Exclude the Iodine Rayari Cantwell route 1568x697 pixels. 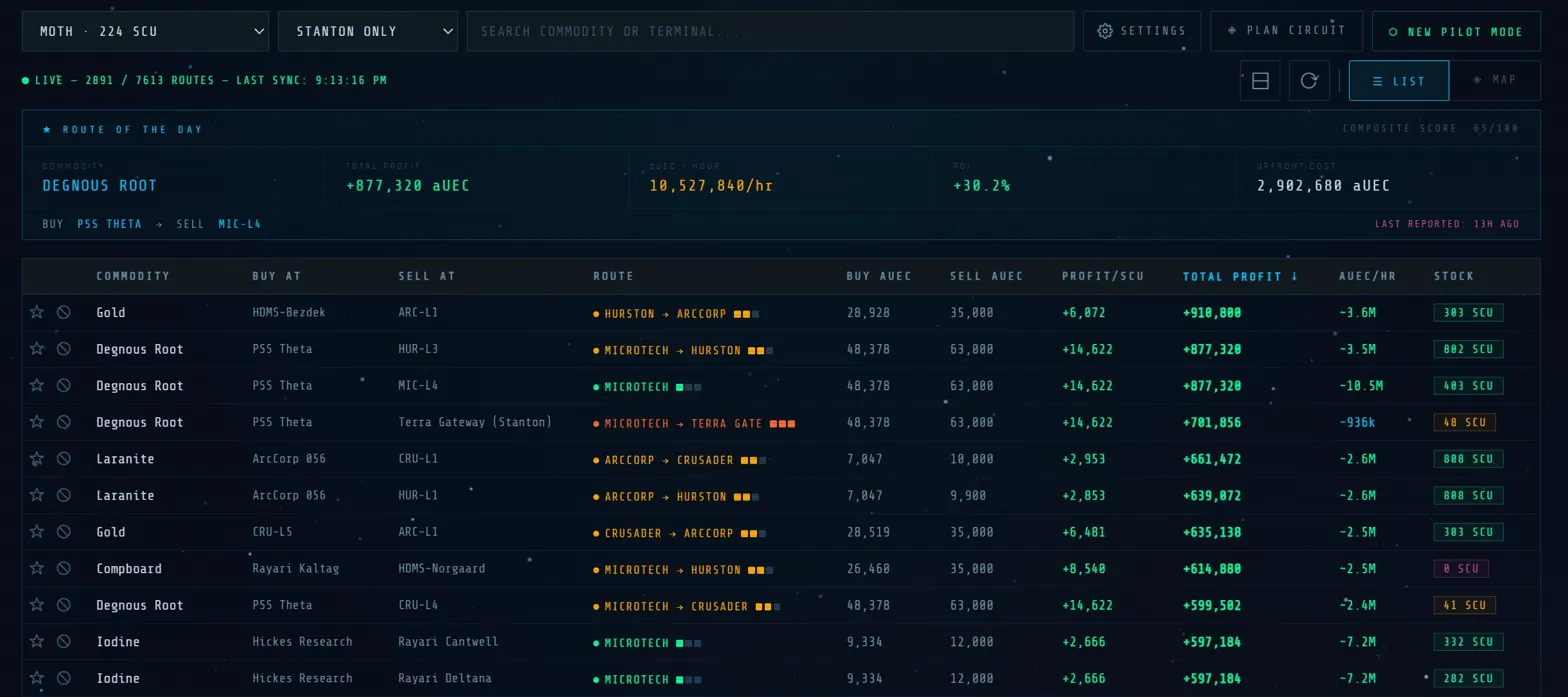(x=64, y=641)
